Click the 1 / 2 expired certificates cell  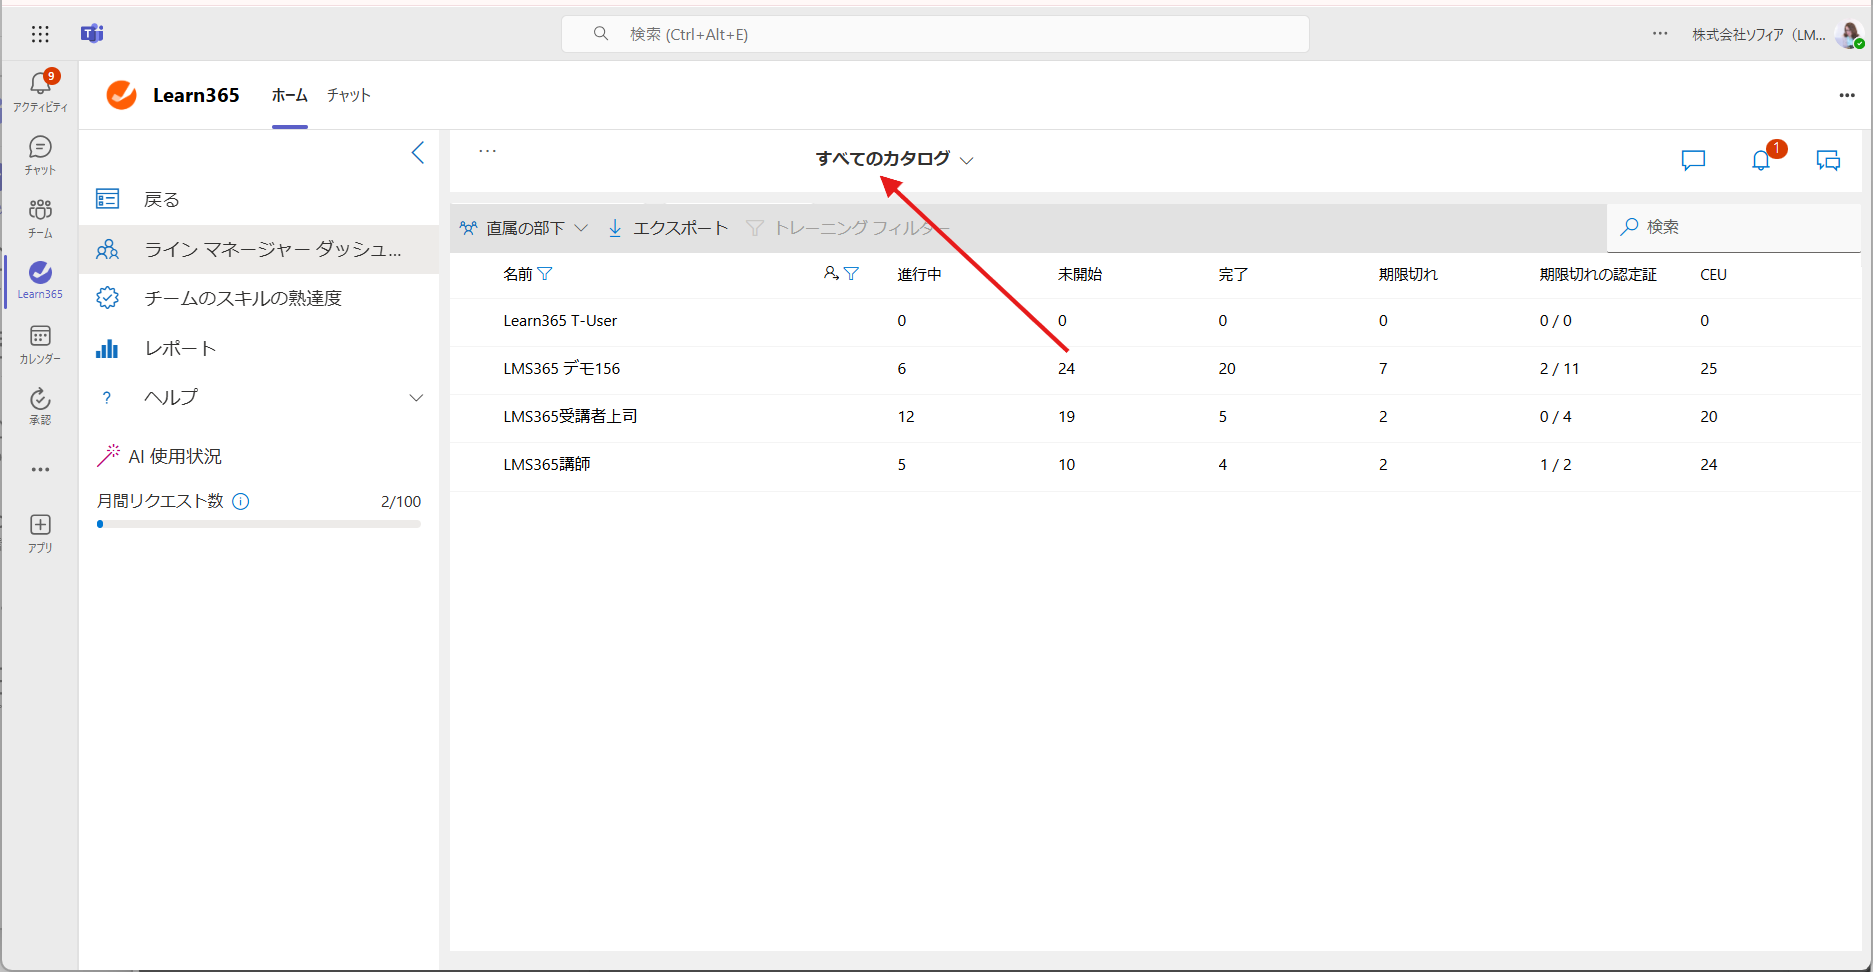tap(1555, 465)
